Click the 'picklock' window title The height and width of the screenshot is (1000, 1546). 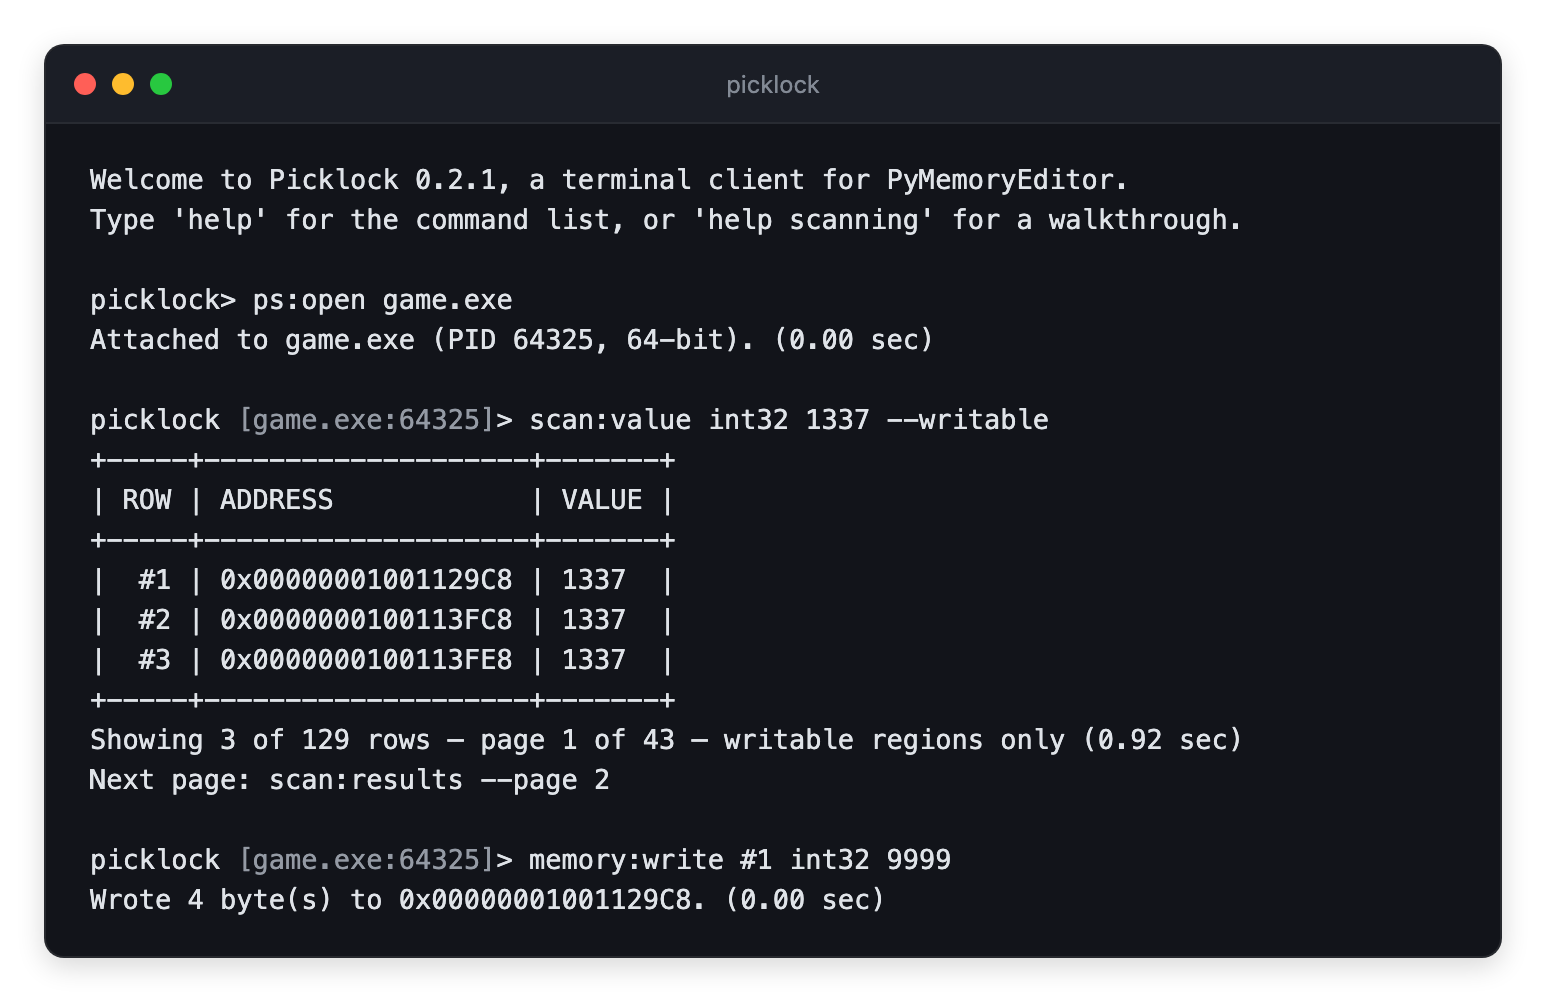[773, 85]
